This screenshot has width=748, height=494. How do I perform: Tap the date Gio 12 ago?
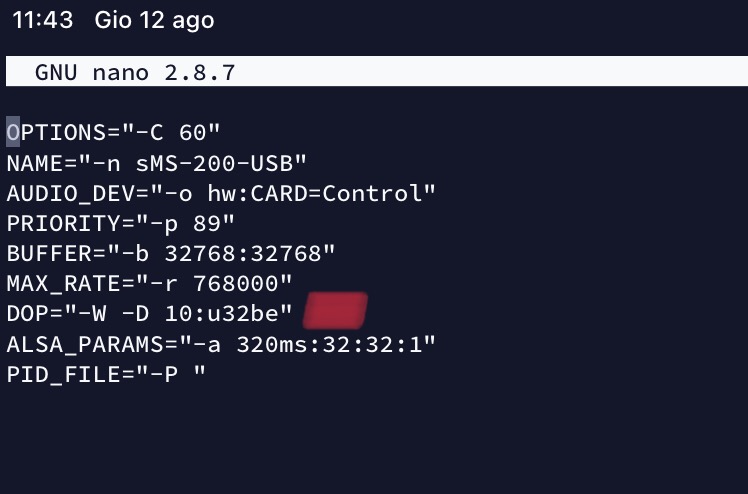pos(154,20)
